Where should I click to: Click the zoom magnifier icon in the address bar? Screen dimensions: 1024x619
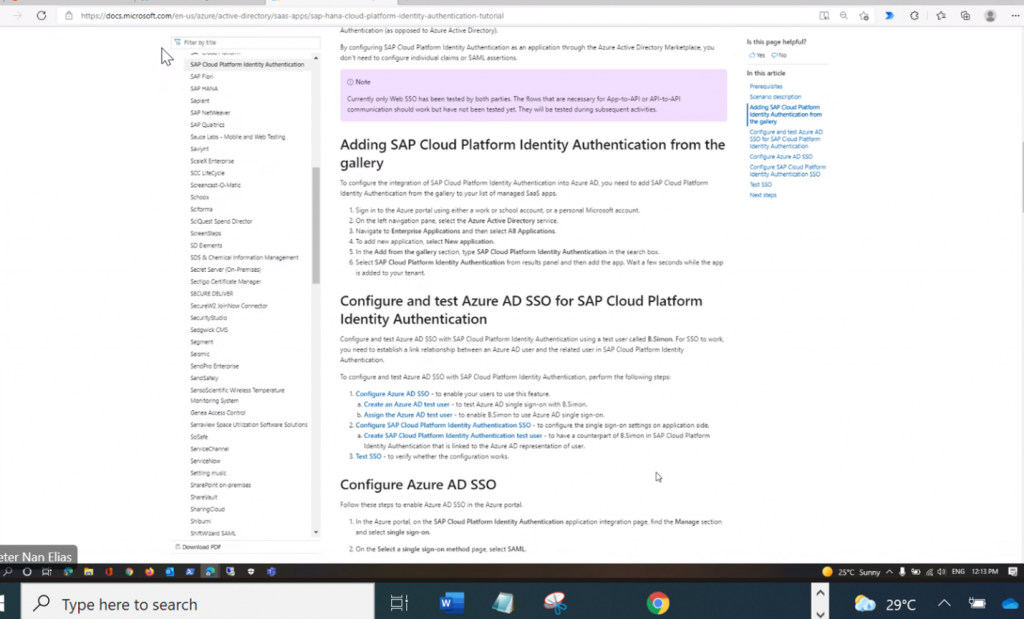pos(844,16)
